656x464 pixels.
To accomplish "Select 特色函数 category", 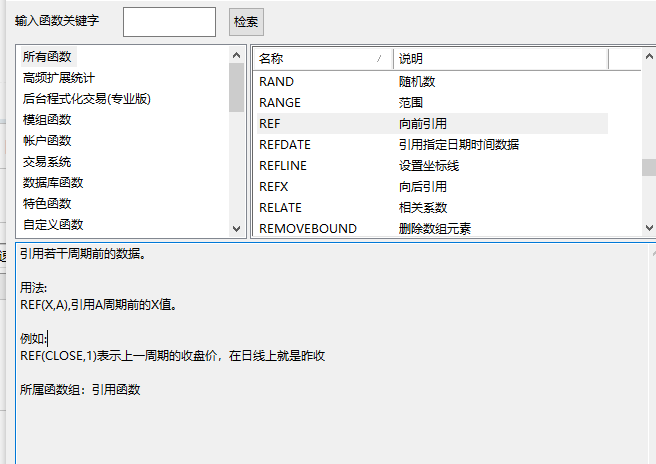I will (x=47, y=203).
